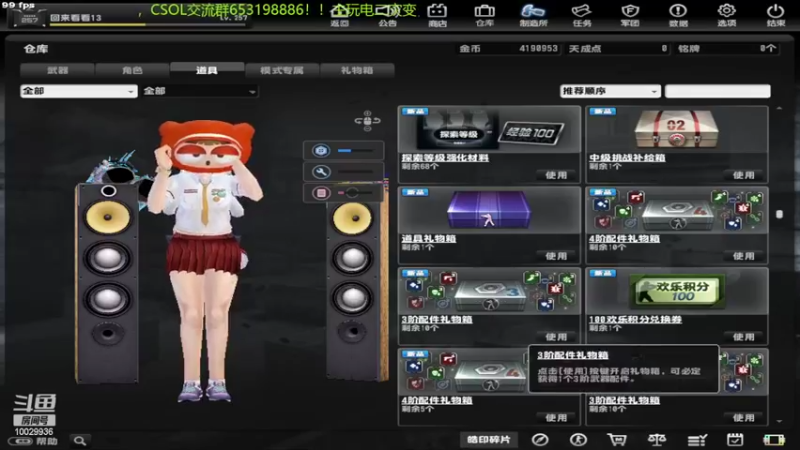Expand the first 全部 category dropdown
The image size is (800, 450).
79,91
